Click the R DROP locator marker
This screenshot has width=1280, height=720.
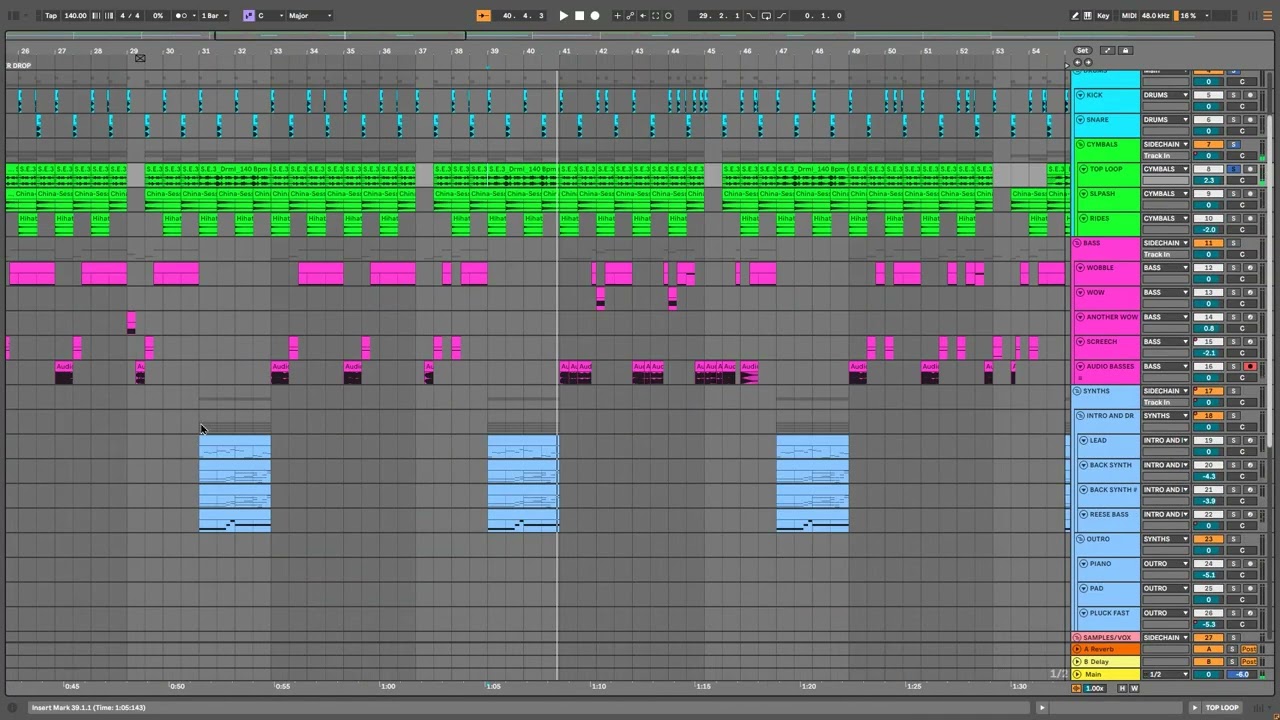pos(19,66)
